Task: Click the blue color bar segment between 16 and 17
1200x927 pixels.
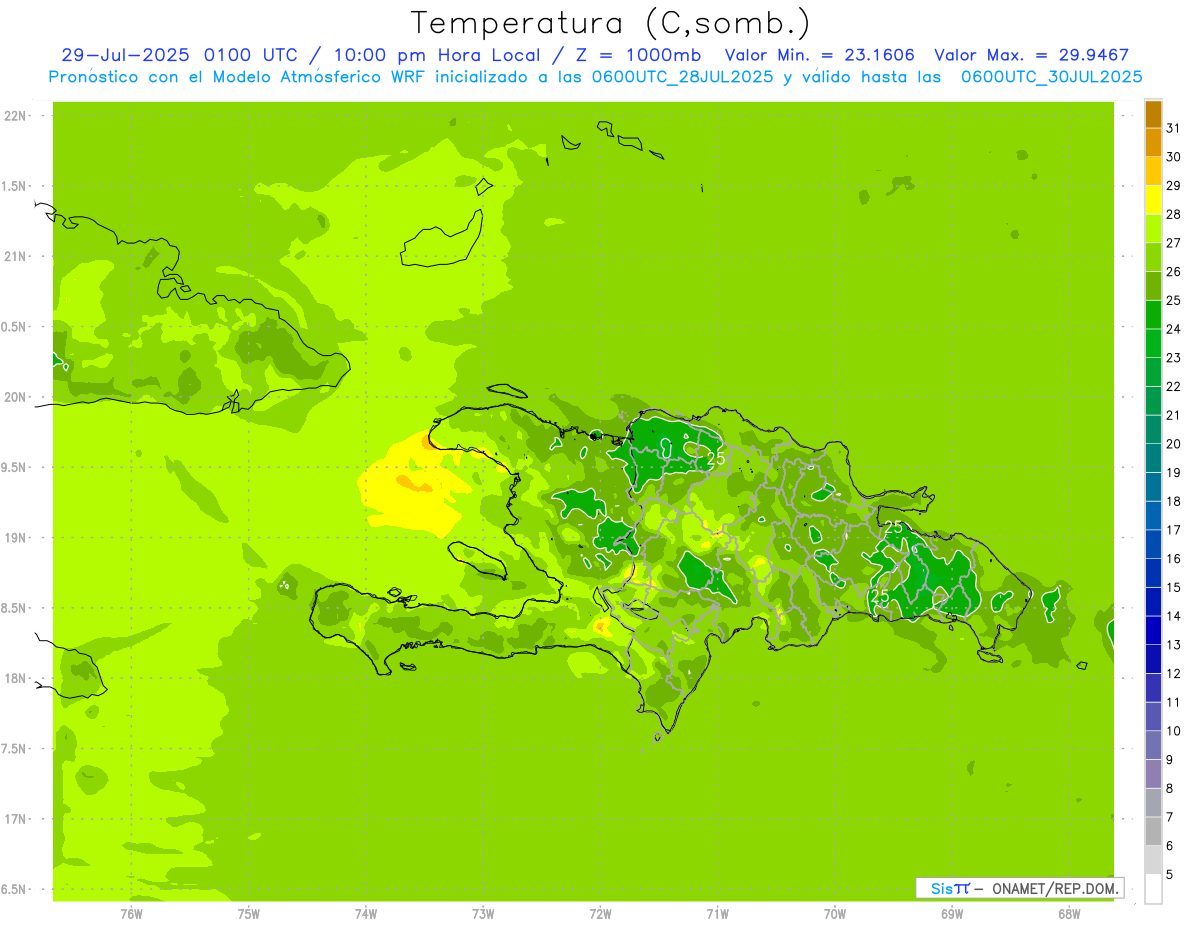Action: [x=1153, y=545]
